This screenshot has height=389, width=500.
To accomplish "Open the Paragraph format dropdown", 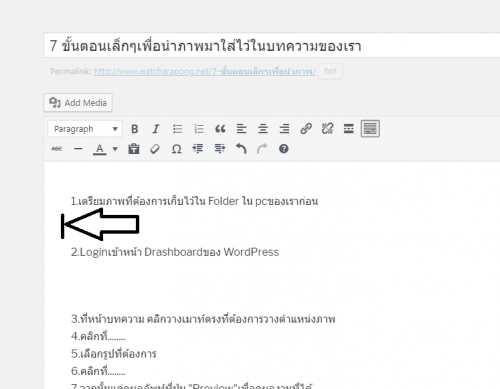I will coord(85,129).
